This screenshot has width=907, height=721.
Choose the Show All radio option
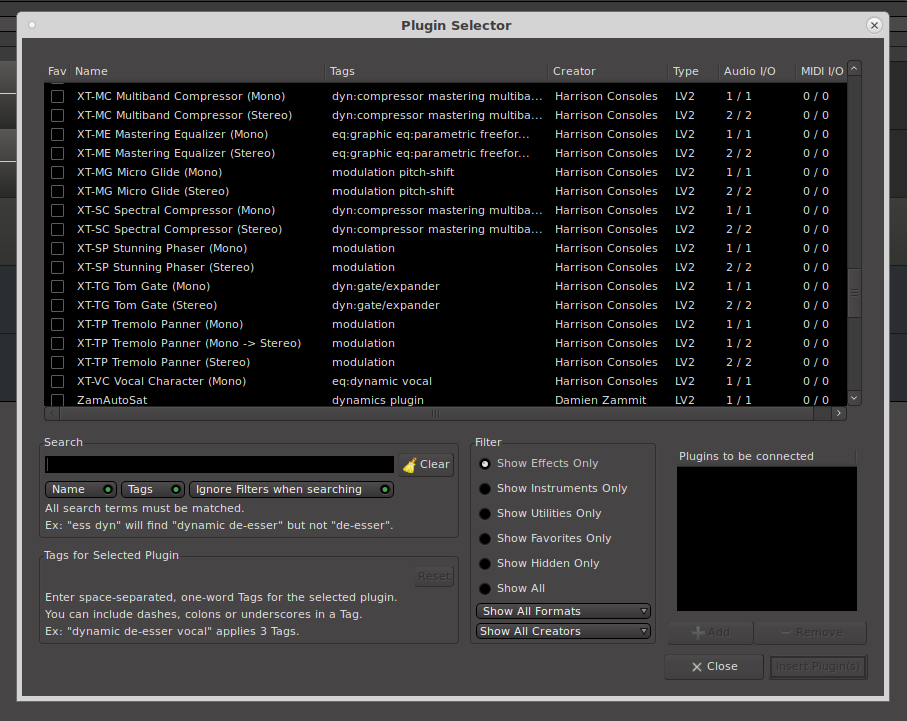tap(486, 589)
